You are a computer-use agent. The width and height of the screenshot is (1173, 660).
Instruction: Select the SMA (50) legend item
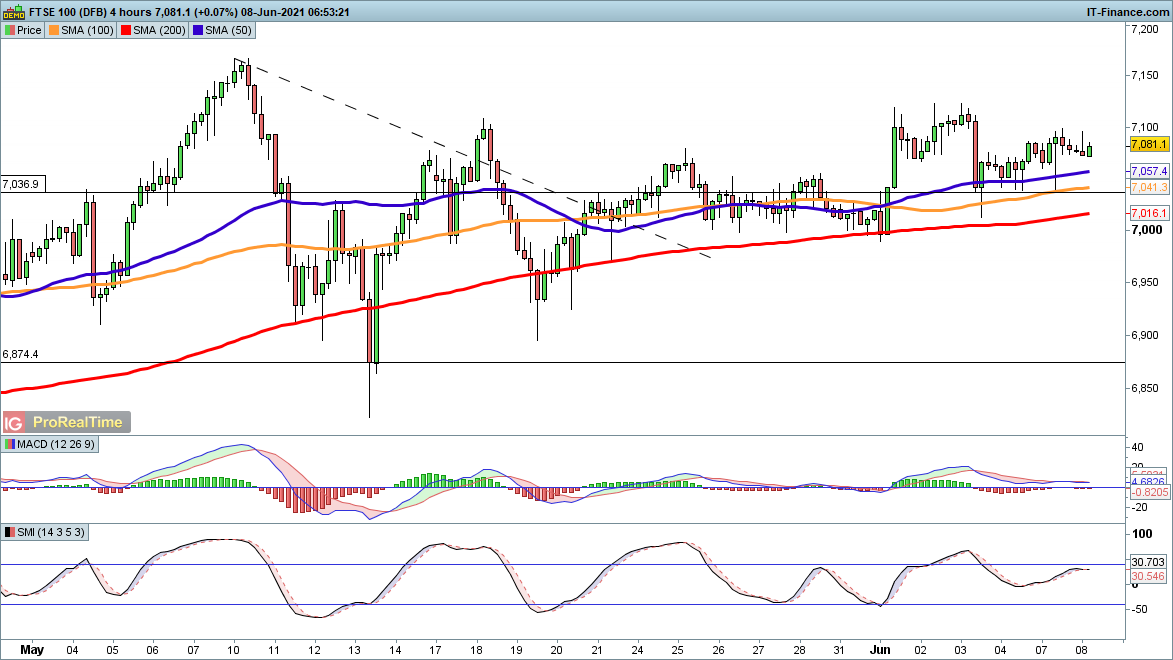coord(224,30)
